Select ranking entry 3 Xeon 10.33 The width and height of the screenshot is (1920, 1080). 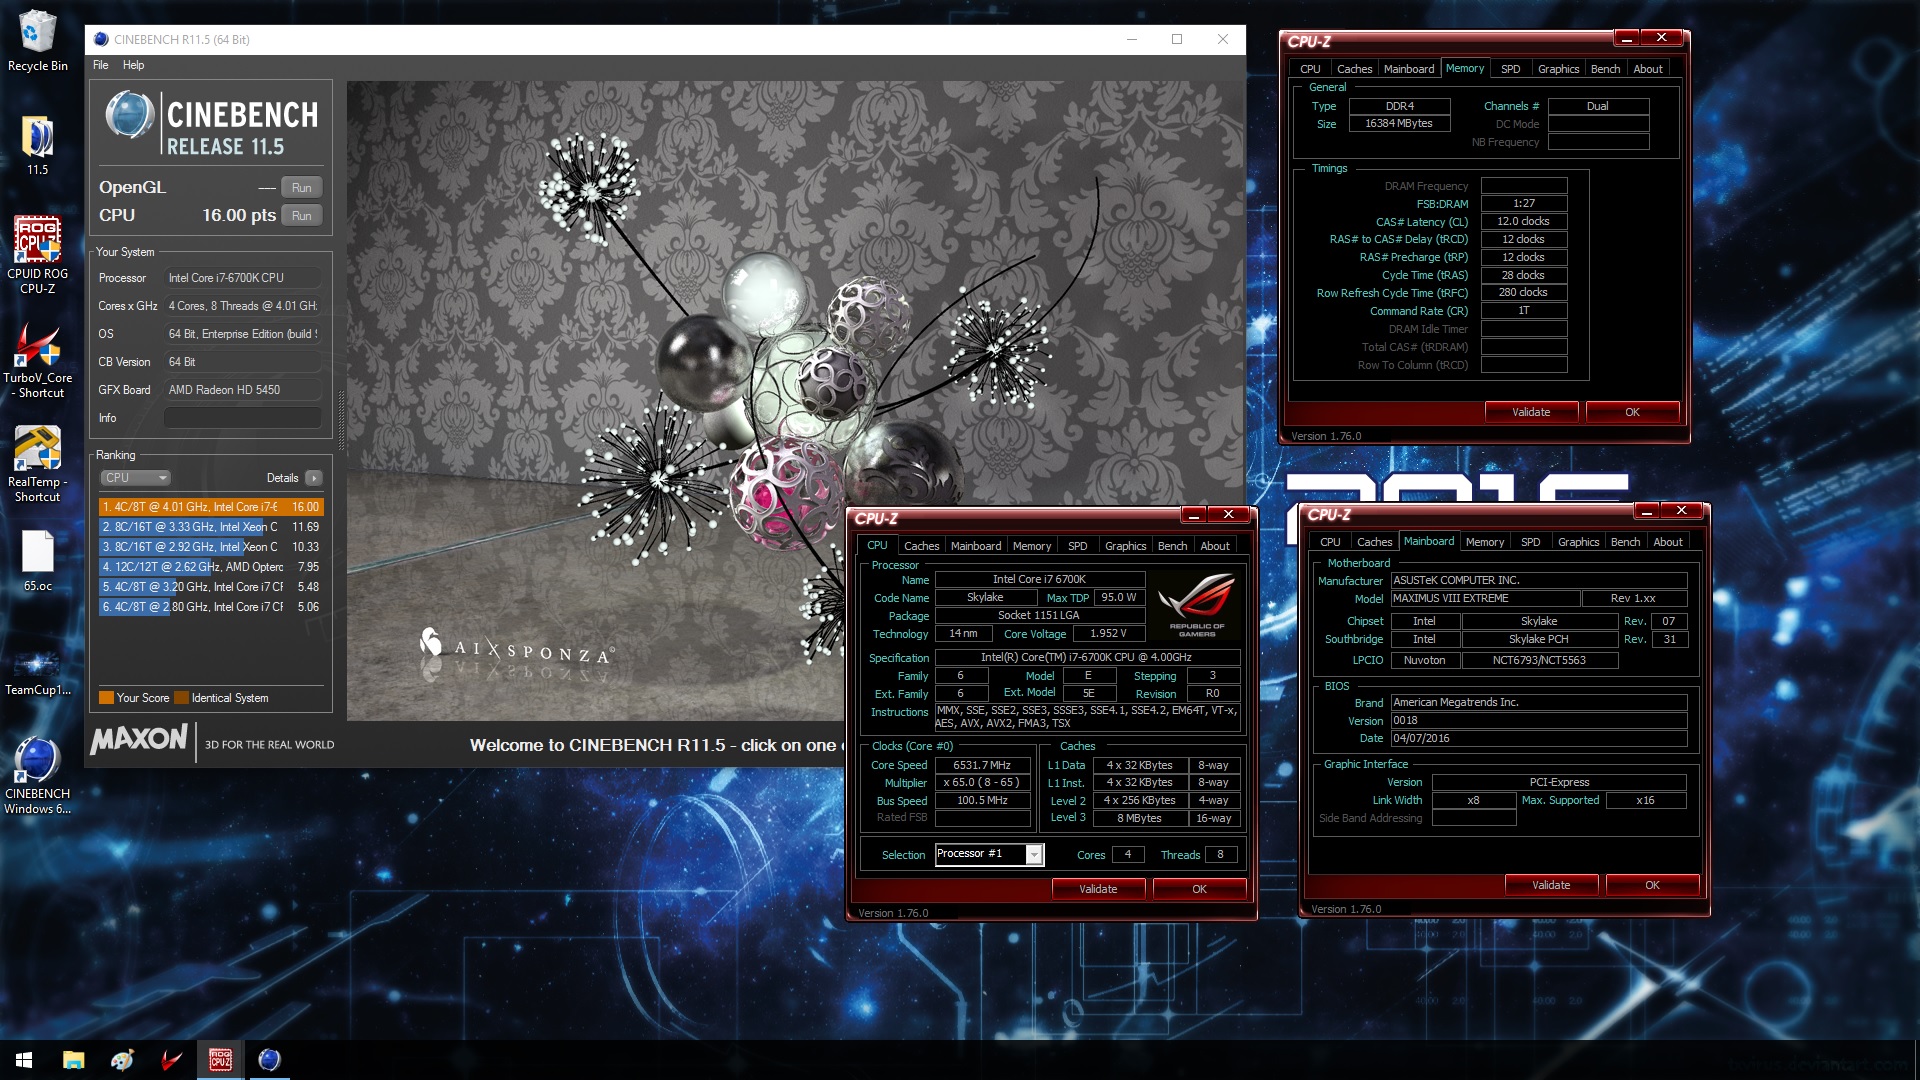click(211, 547)
